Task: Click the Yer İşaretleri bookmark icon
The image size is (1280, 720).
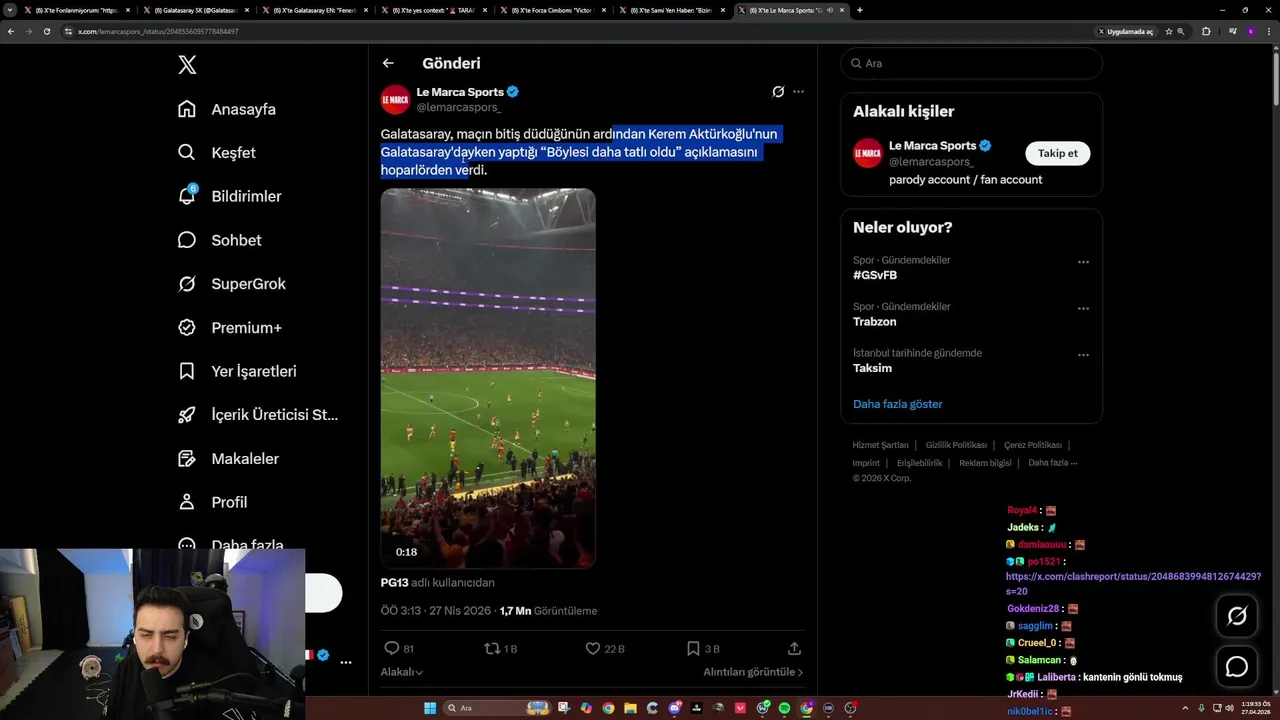Action: coord(187,371)
